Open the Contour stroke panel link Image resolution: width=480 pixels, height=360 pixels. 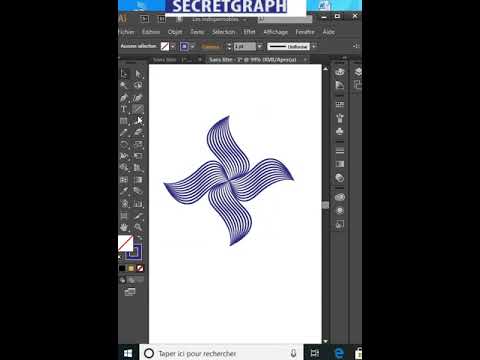211,46
